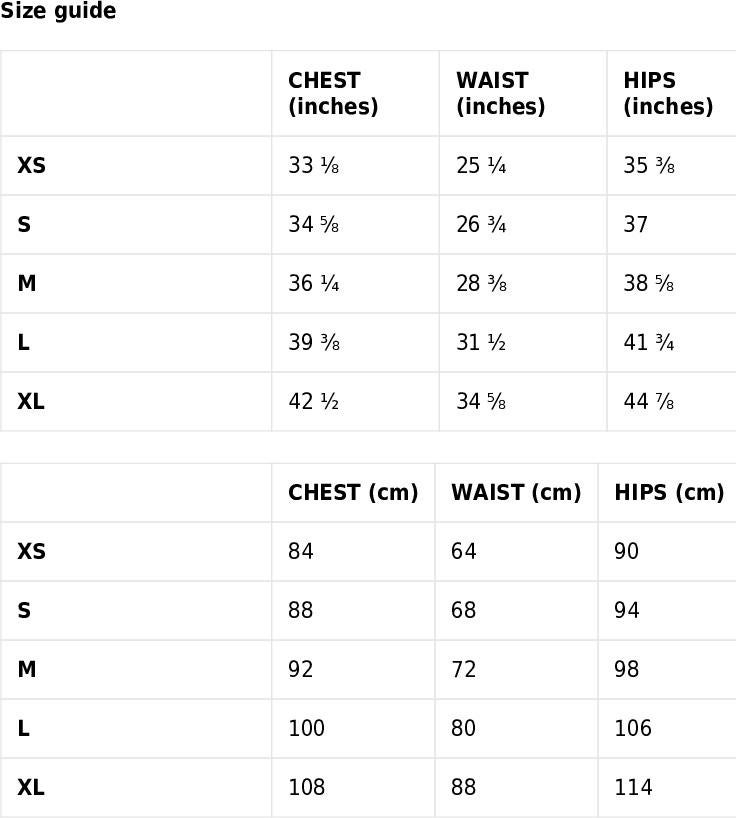Click the 108 chest cm value for XL
The height and width of the screenshot is (818, 736).
coord(307,787)
